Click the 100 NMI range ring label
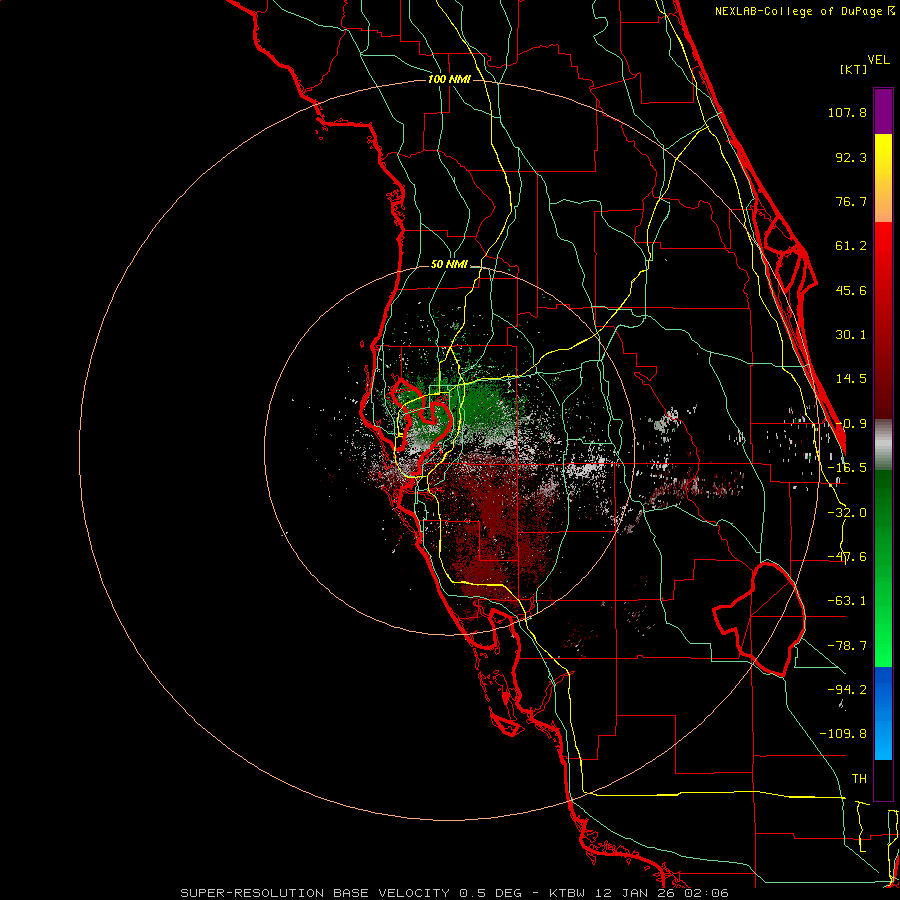This screenshot has height=900, width=900. point(449,79)
